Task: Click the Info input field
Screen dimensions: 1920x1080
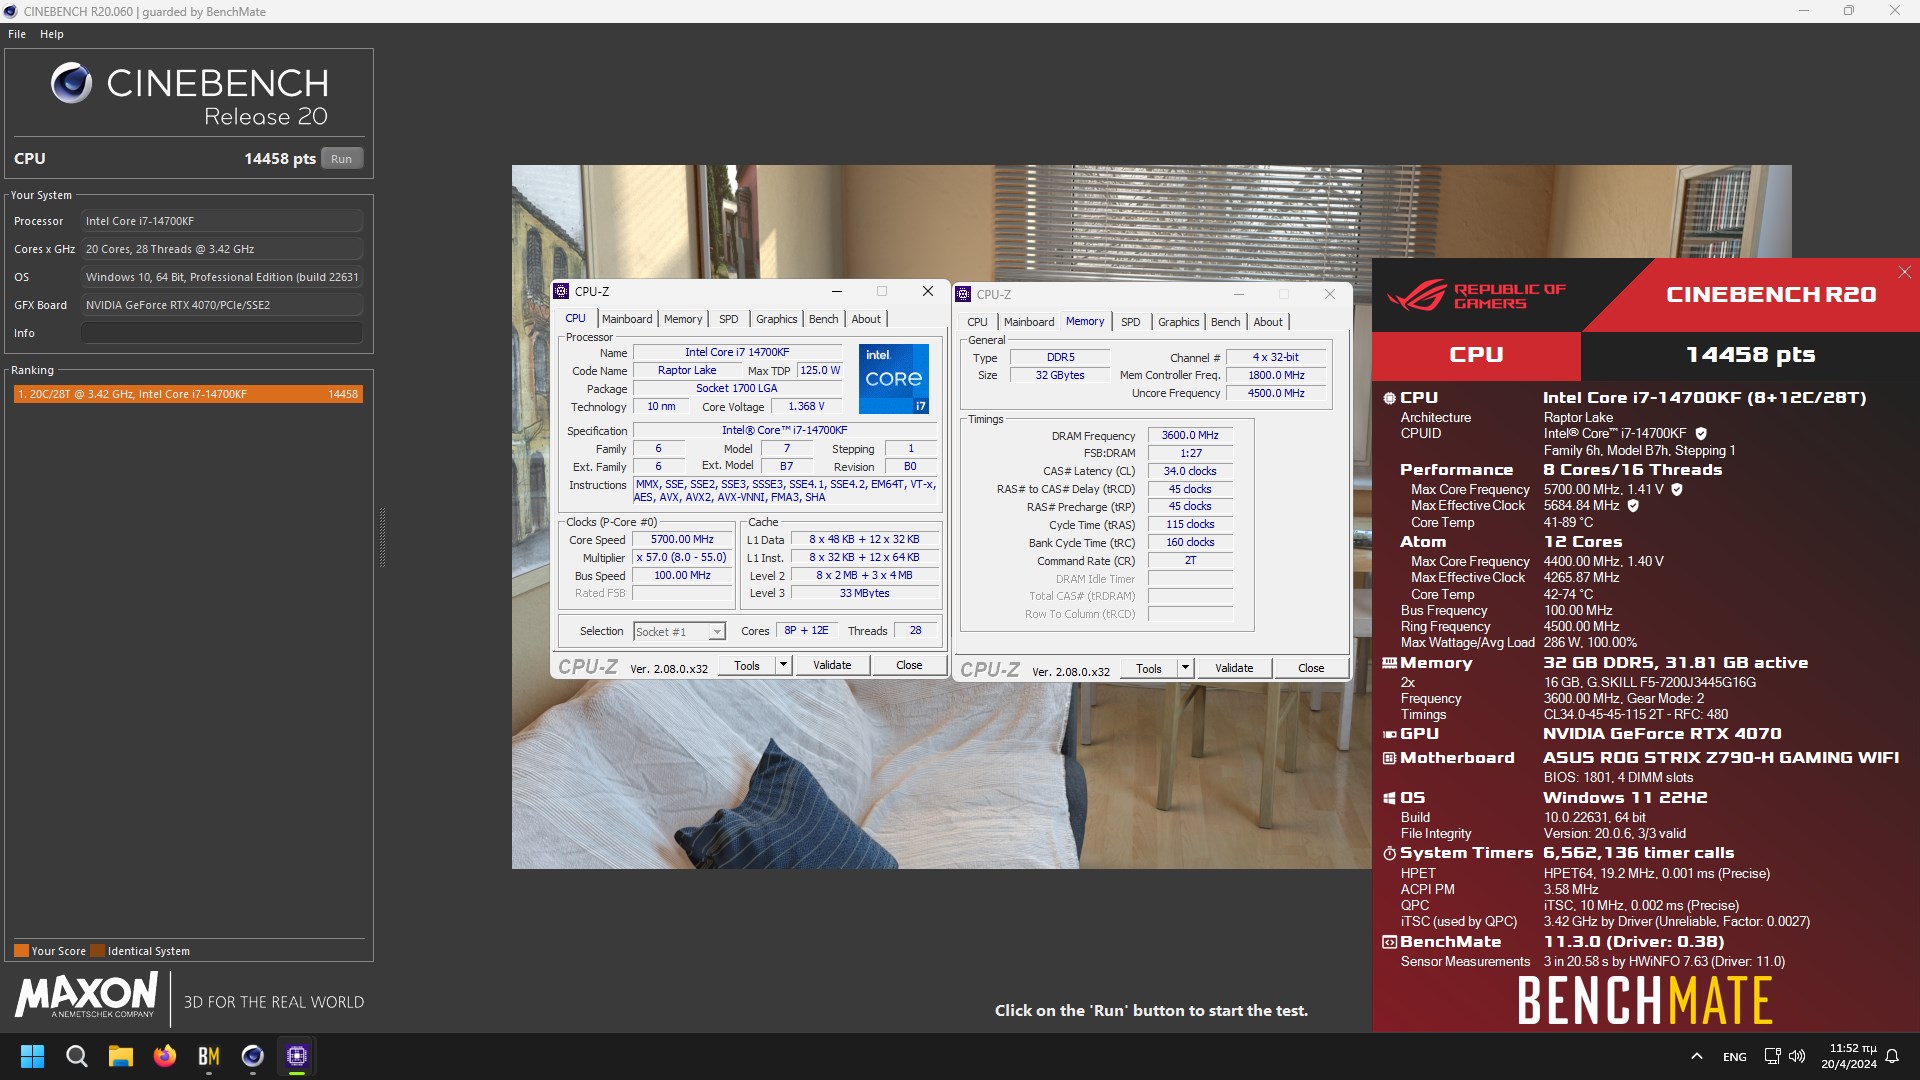Action: click(222, 333)
